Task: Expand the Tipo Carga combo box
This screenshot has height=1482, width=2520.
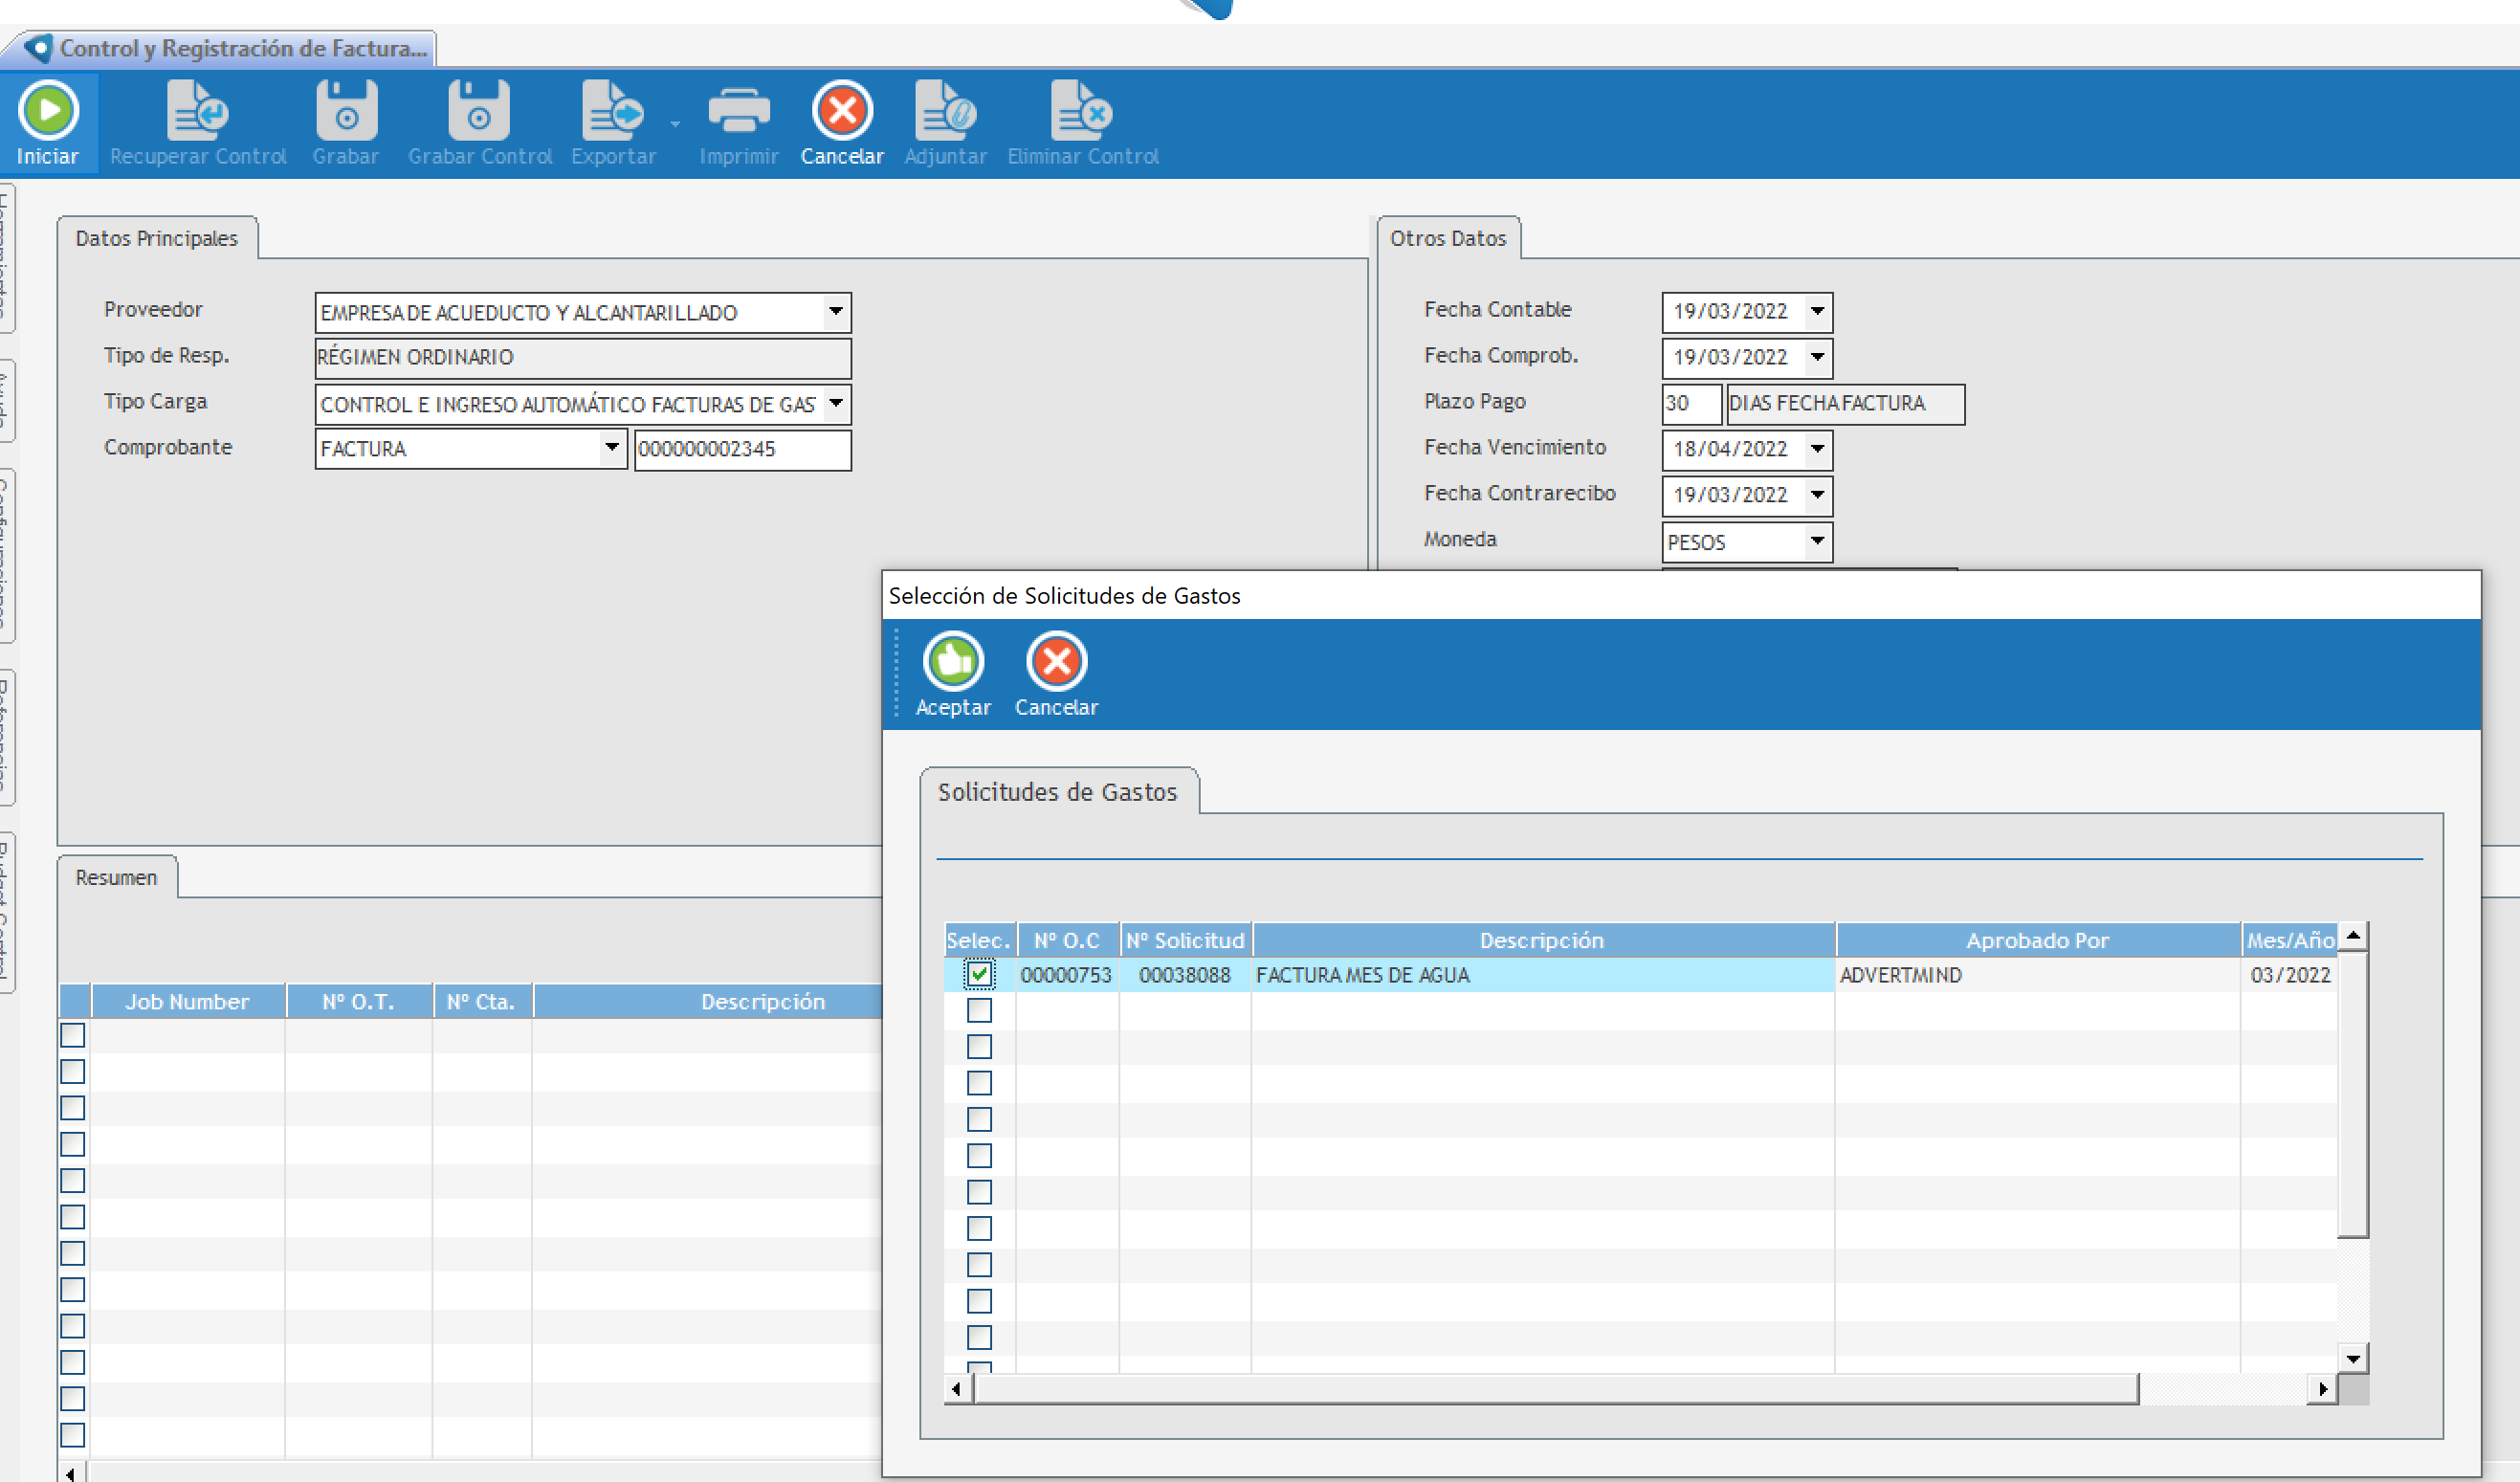Action: 836,404
